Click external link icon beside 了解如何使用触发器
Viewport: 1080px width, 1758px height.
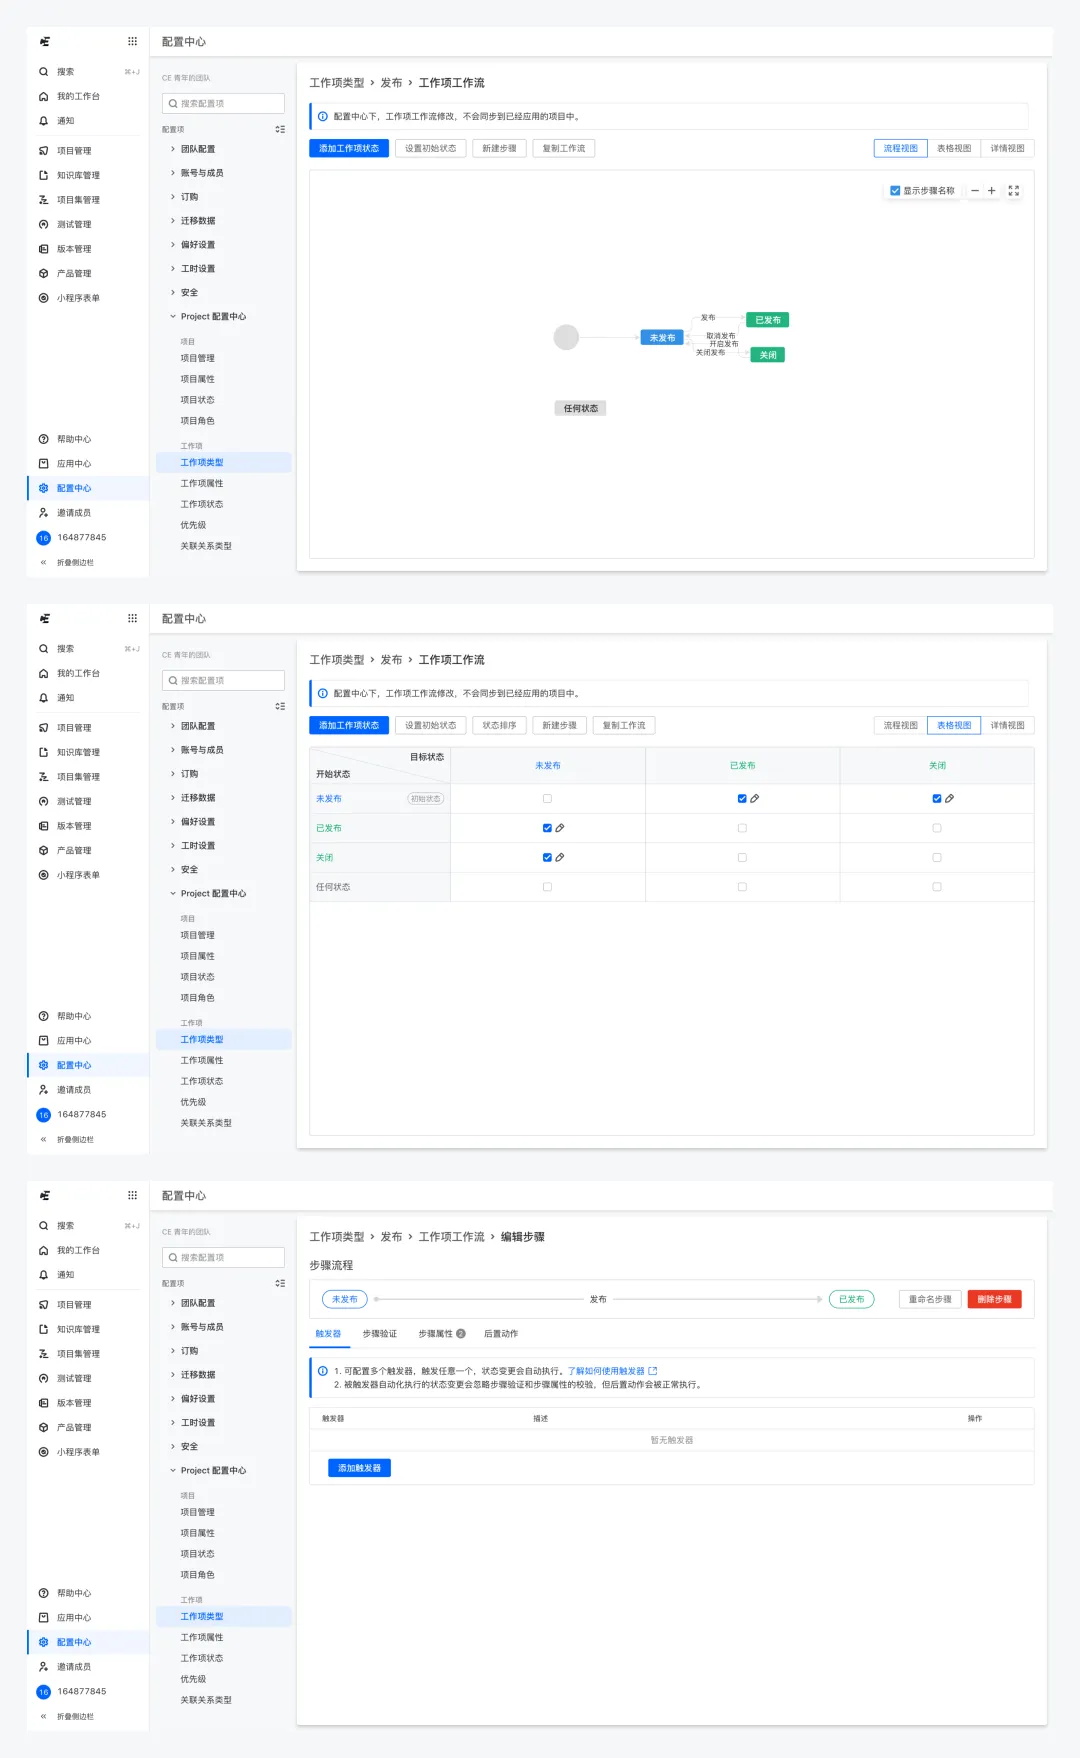pyautogui.click(x=653, y=1371)
